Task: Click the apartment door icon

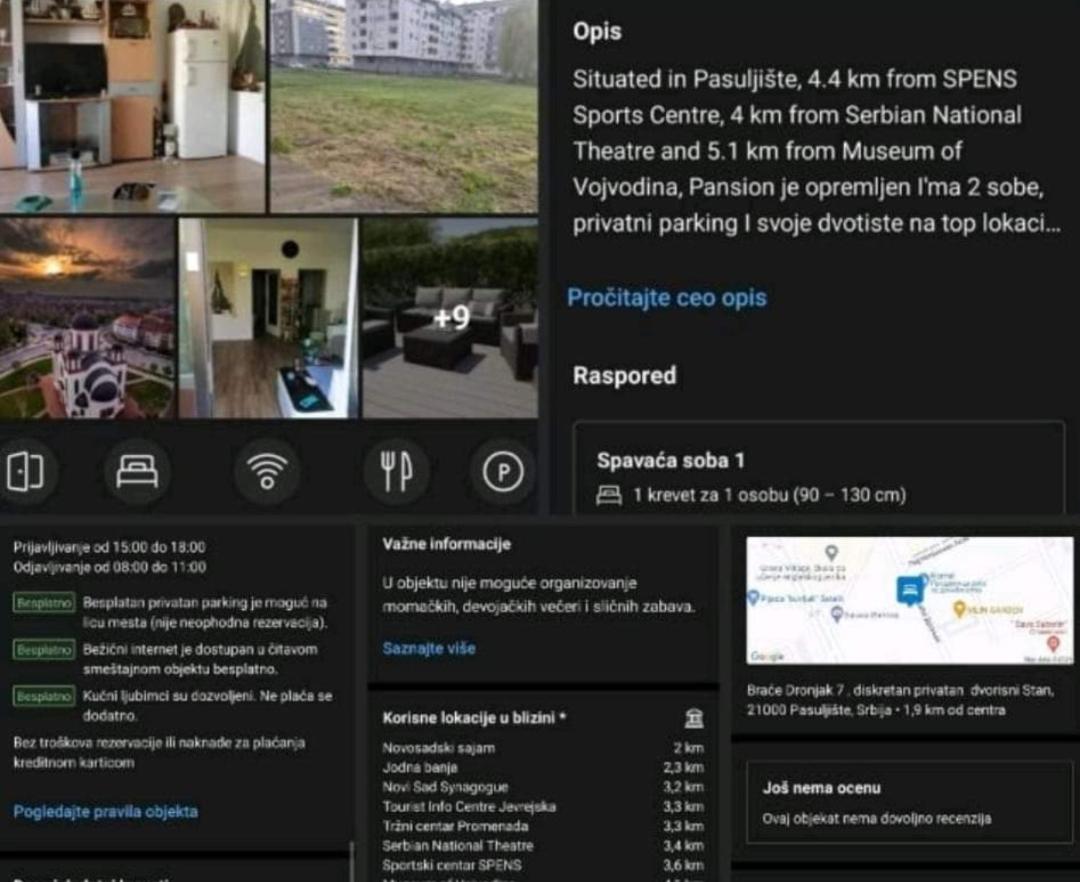Action: (24, 472)
